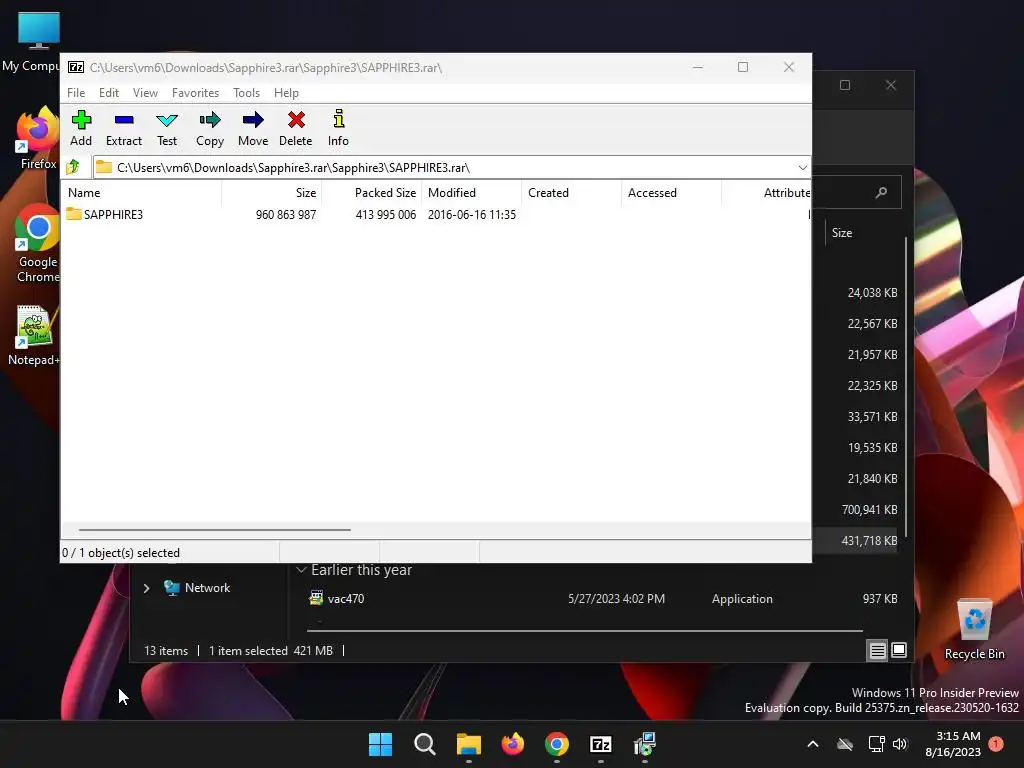Click the Add toolbar button in 7-Zip

tap(81, 129)
